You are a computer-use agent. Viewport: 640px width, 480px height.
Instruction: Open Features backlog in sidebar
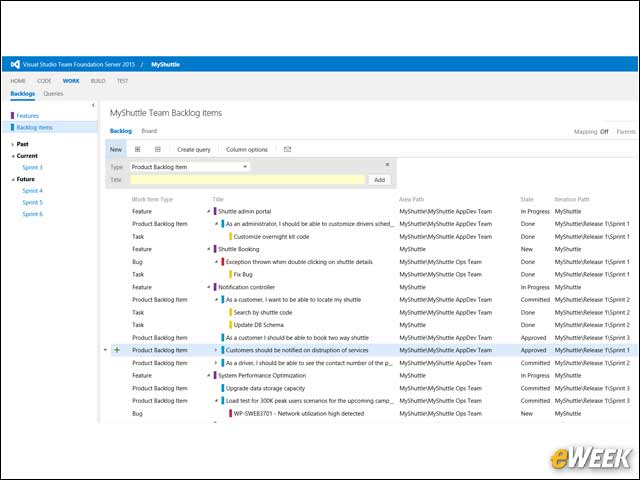click(28, 116)
